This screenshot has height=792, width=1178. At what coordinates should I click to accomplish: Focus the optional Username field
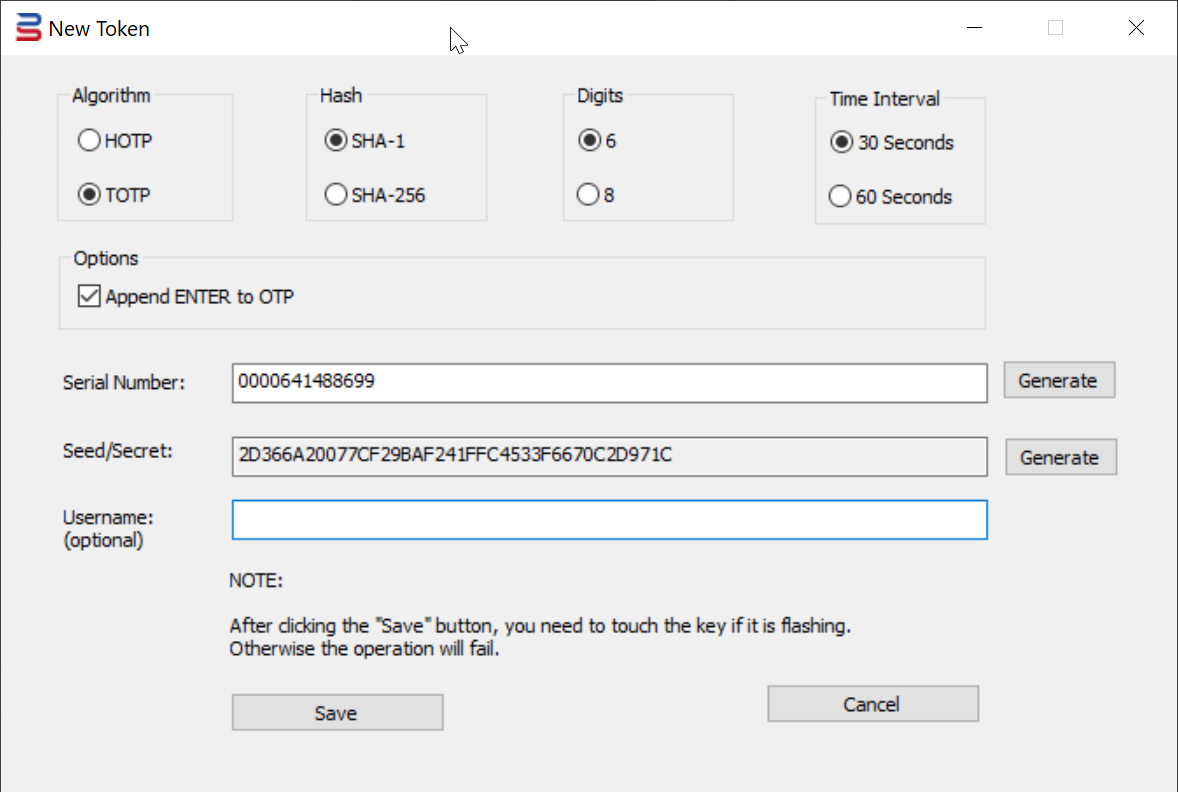pos(609,520)
